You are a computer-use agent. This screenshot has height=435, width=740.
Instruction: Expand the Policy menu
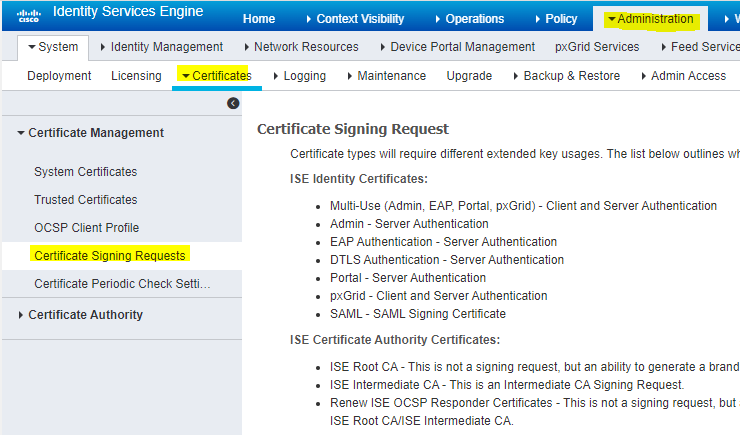point(556,19)
